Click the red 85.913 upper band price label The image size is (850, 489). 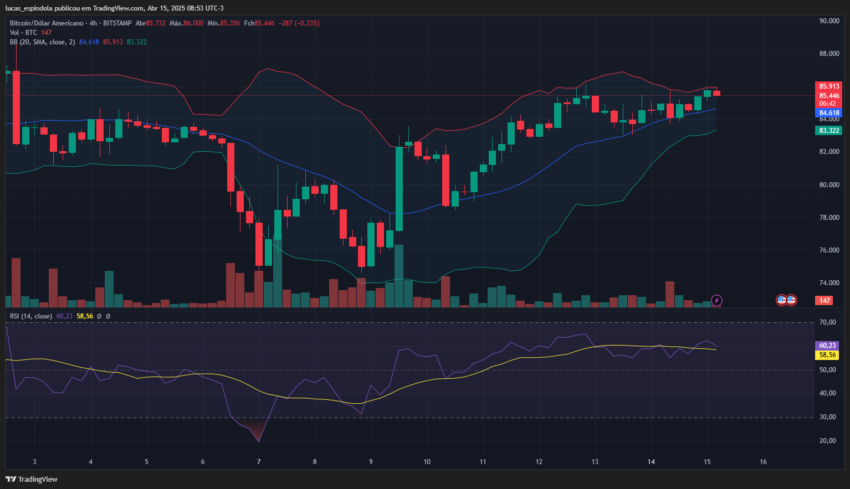pyautogui.click(x=828, y=86)
